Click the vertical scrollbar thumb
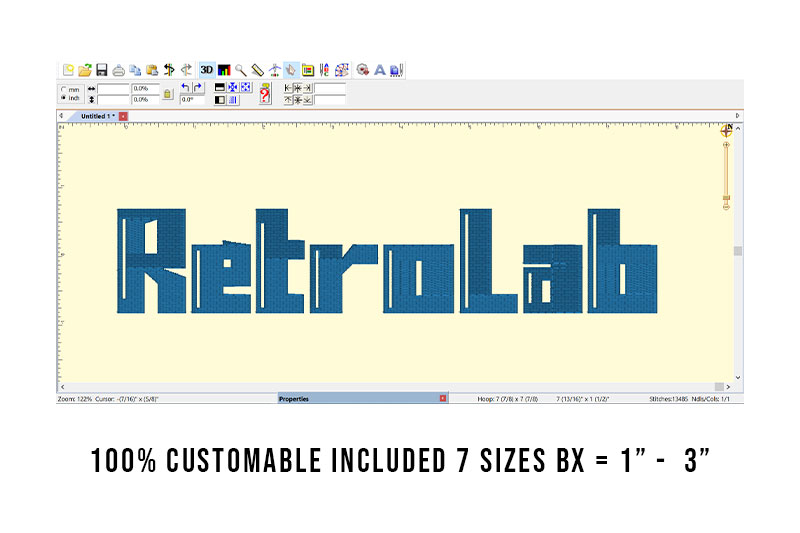The height and width of the screenshot is (533, 800). (x=738, y=251)
